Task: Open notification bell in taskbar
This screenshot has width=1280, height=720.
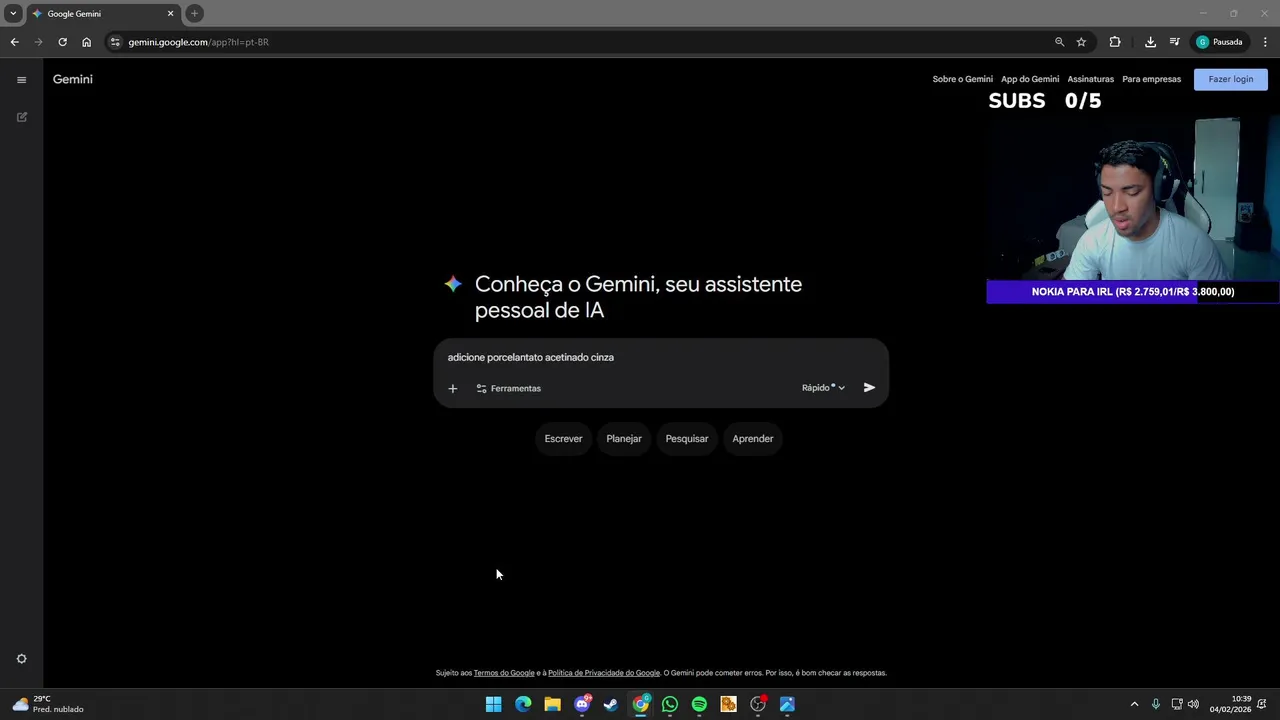Action: (1262, 704)
